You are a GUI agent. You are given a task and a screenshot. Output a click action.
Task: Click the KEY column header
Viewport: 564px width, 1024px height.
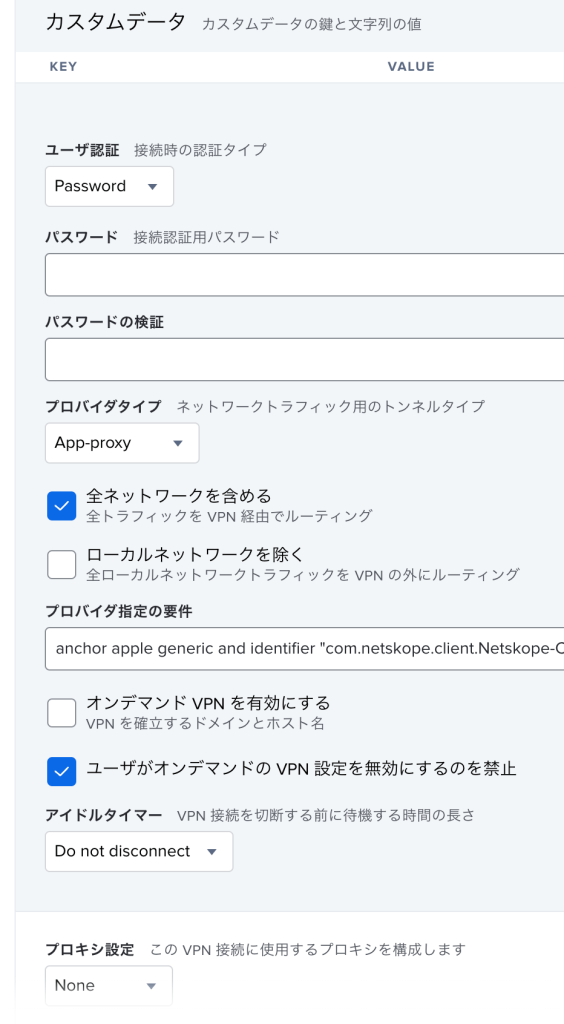[63, 67]
